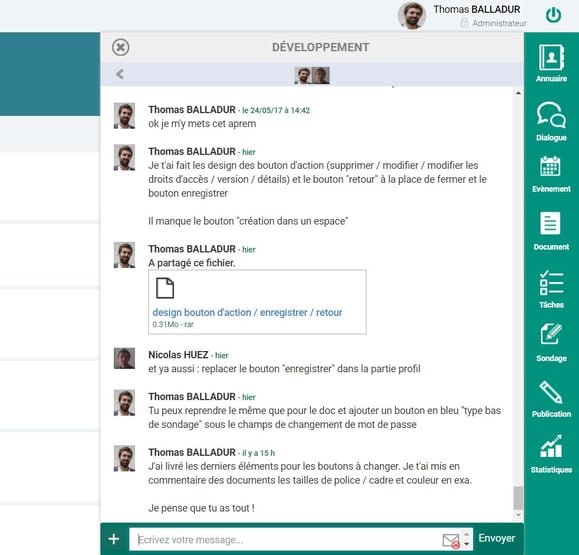The height and width of the screenshot is (555, 579).
Task: Open the Statistiques chart icon
Action: click(551, 454)
